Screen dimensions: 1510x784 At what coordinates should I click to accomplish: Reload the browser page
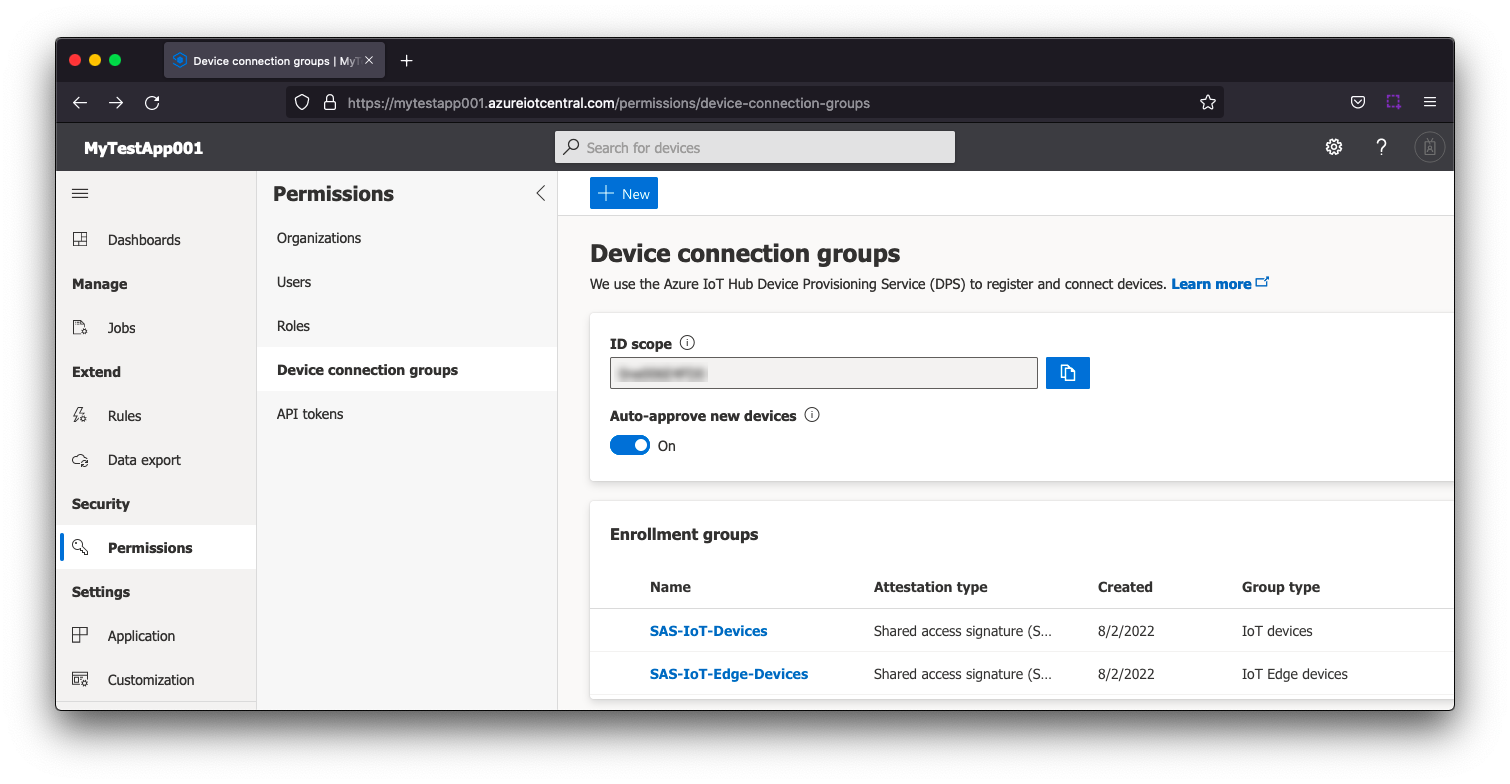152,103
